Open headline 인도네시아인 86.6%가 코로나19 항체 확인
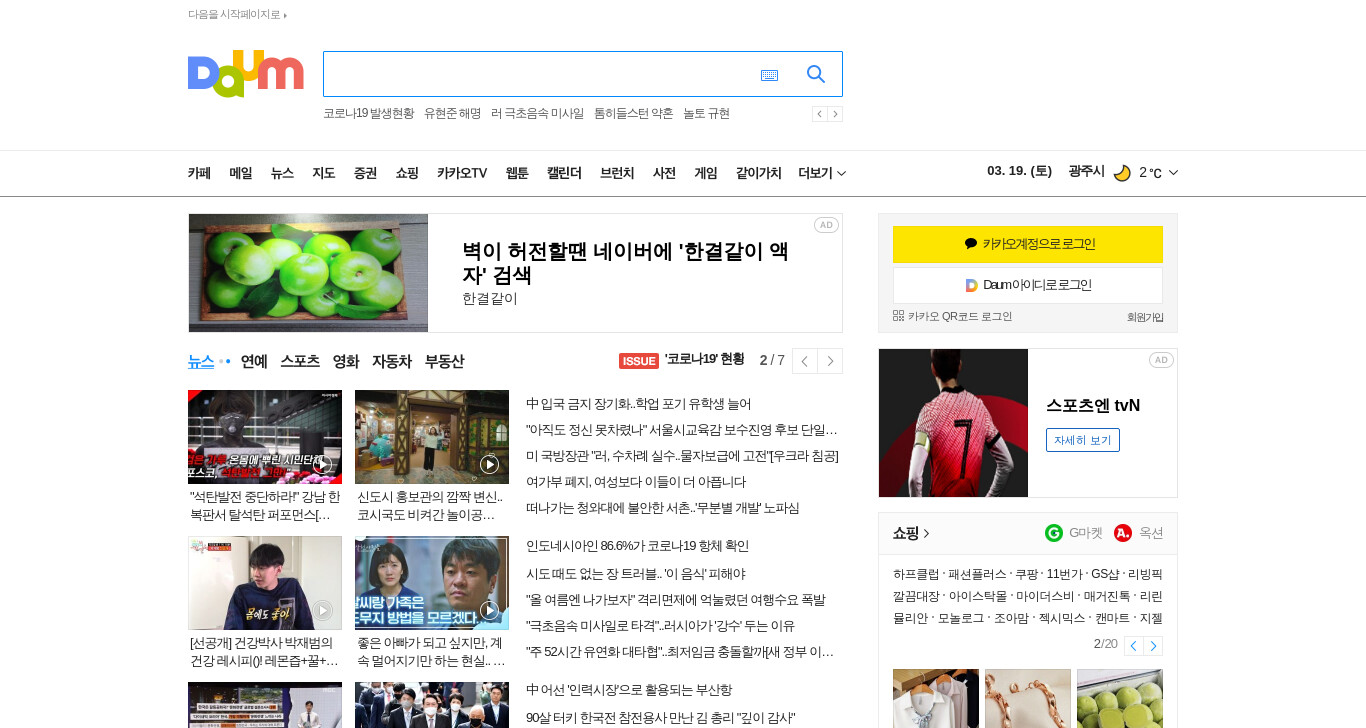 637,546
